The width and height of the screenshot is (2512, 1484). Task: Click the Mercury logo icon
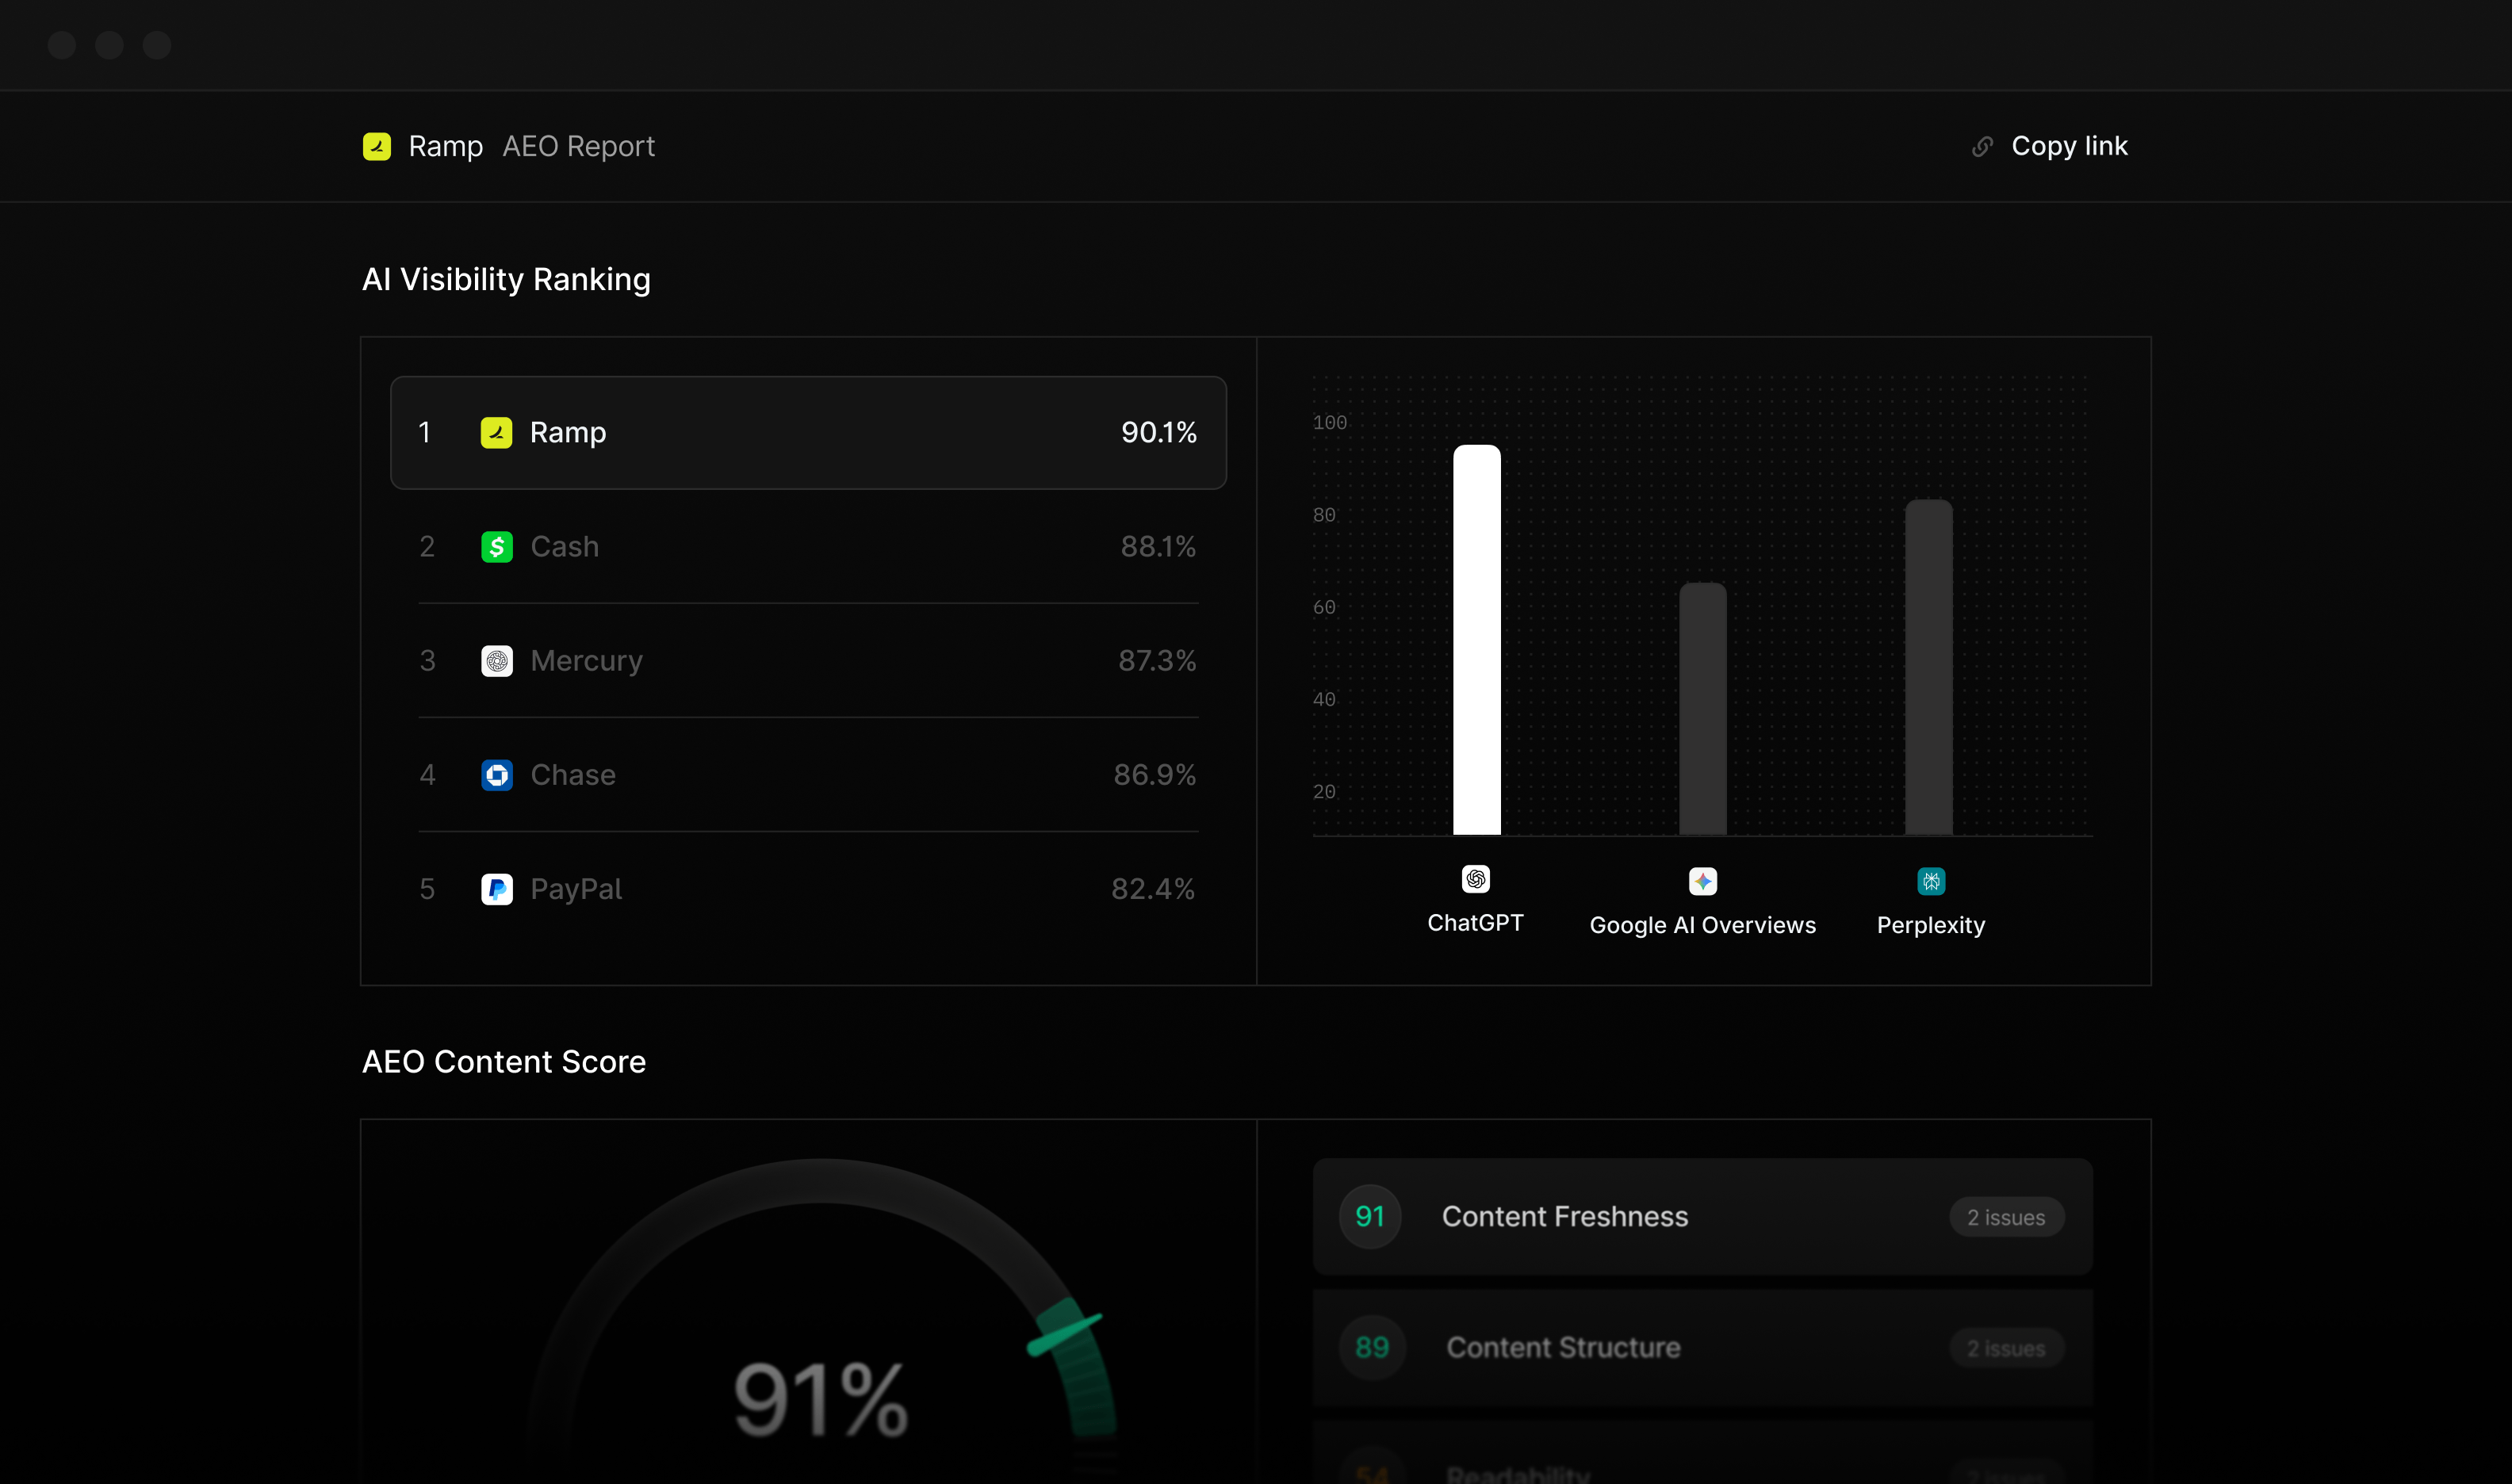click(497, 661)
